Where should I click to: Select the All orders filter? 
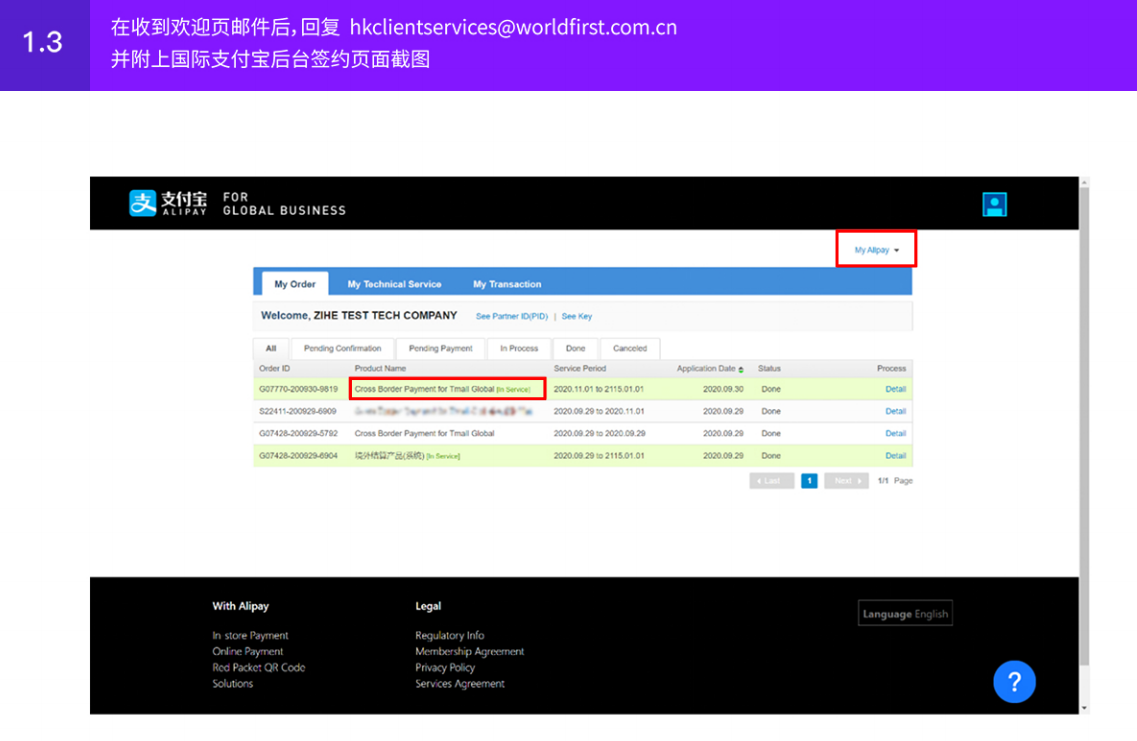[270, 348]
